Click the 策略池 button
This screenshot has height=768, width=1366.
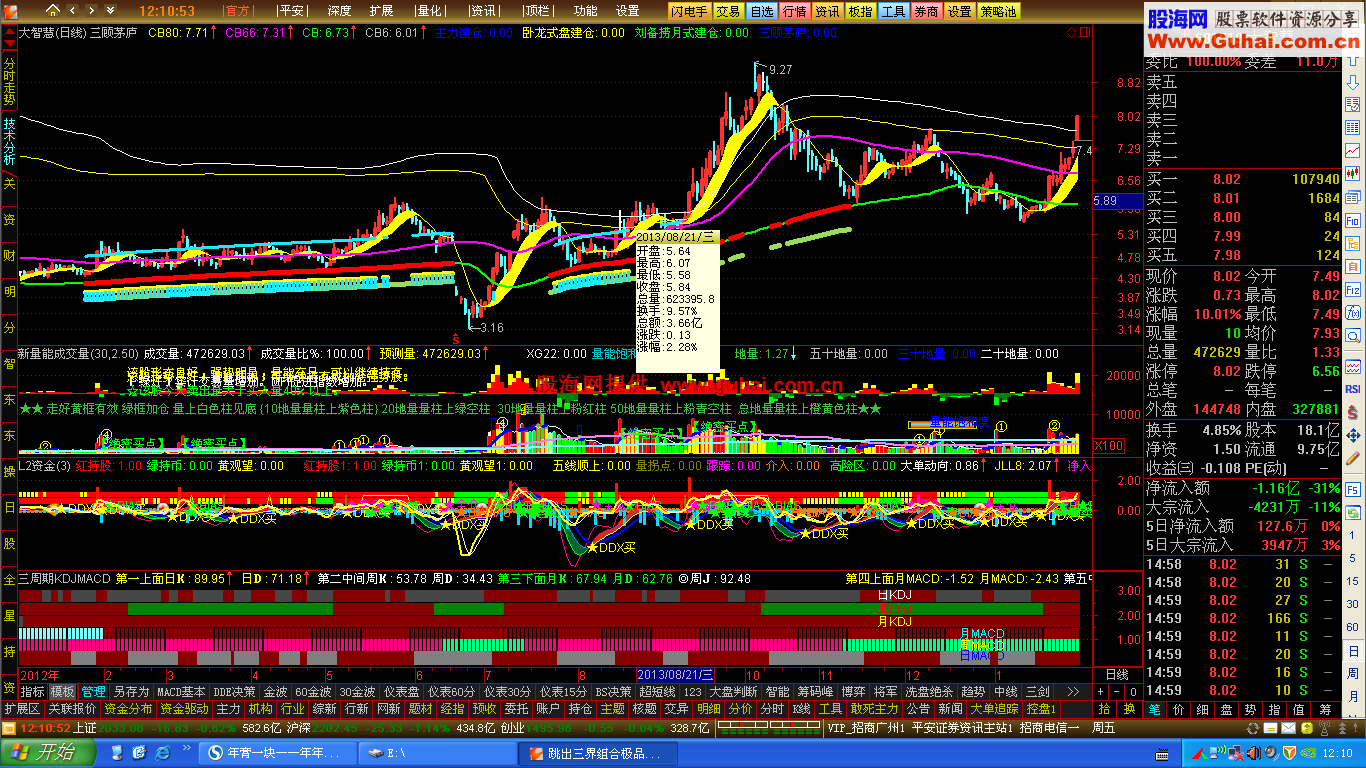pyautogui.click(x=998, y=11)
